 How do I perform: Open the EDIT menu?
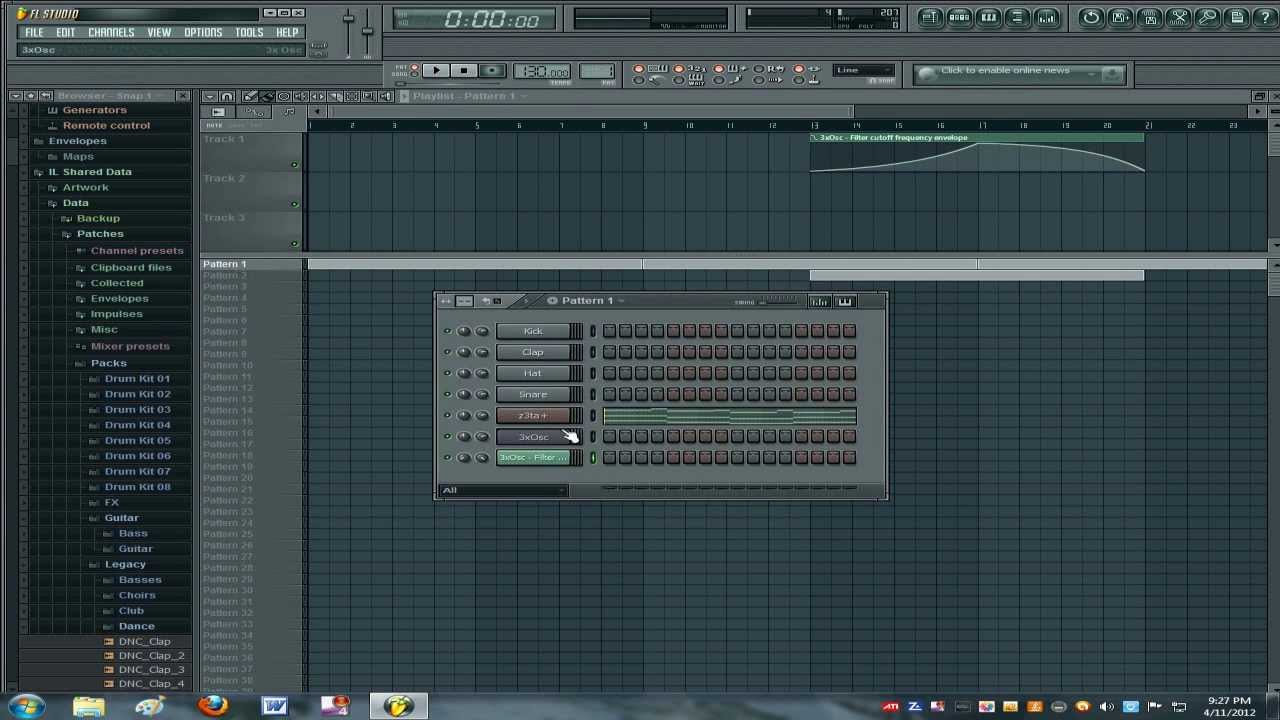65,32
